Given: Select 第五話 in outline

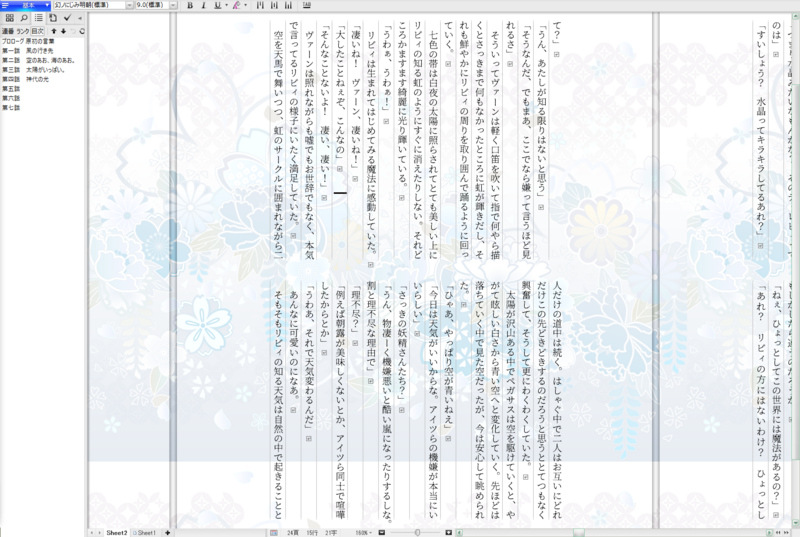Looking at the screenshot, I should tap(11, 89).
